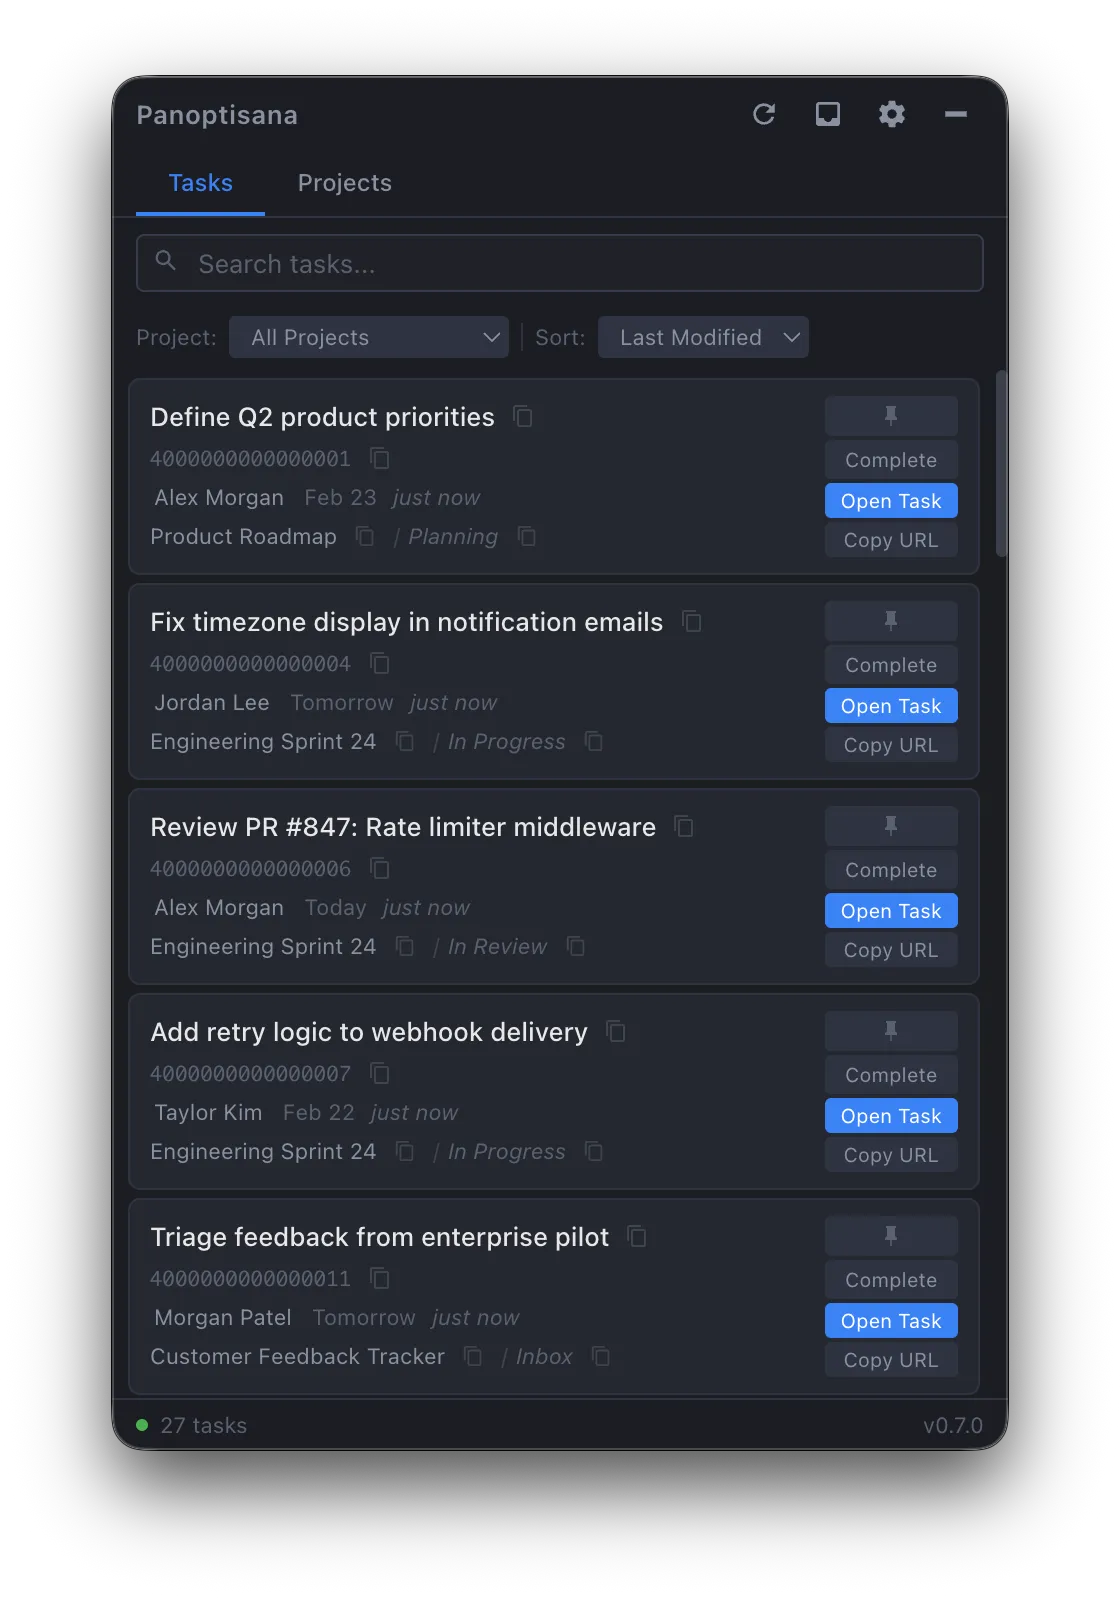Refresh the task list
This screenshot has width=1120, height=1598.
point(763,114)
